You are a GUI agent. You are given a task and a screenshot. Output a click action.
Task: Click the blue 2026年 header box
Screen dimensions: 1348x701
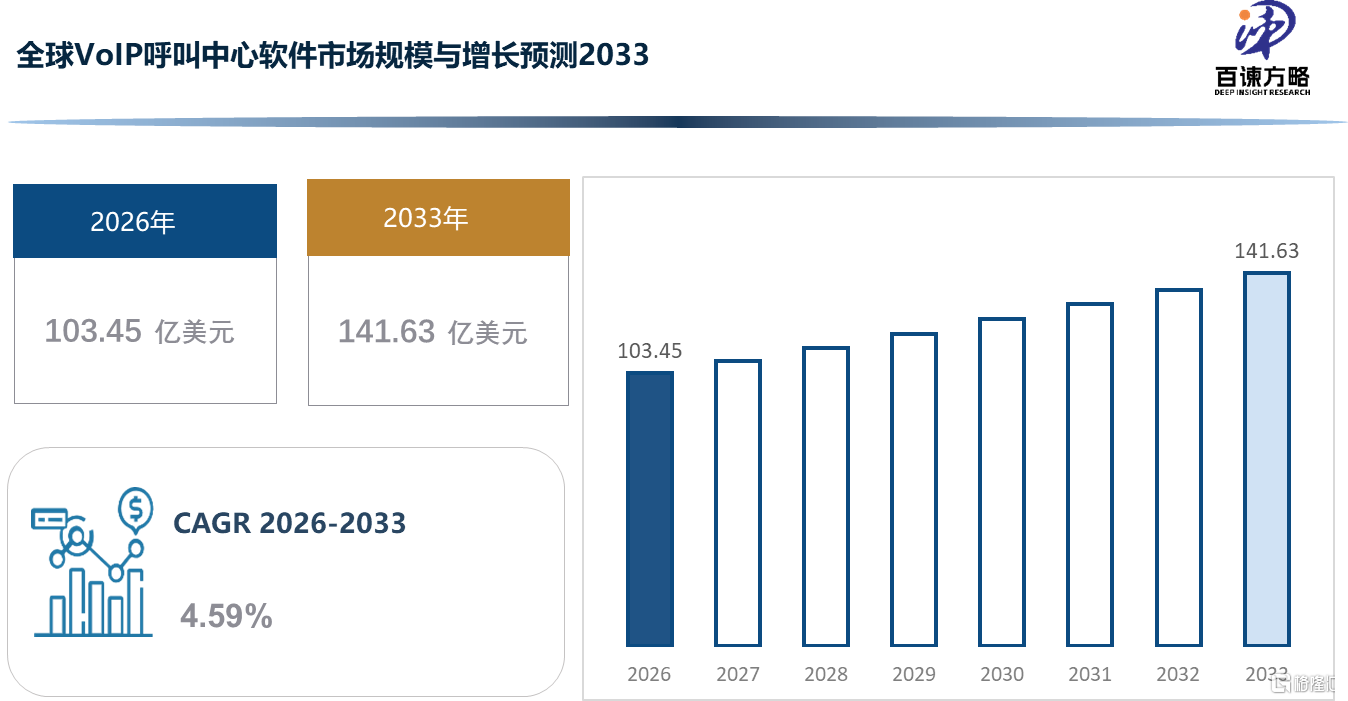click(x=145, y=221)
